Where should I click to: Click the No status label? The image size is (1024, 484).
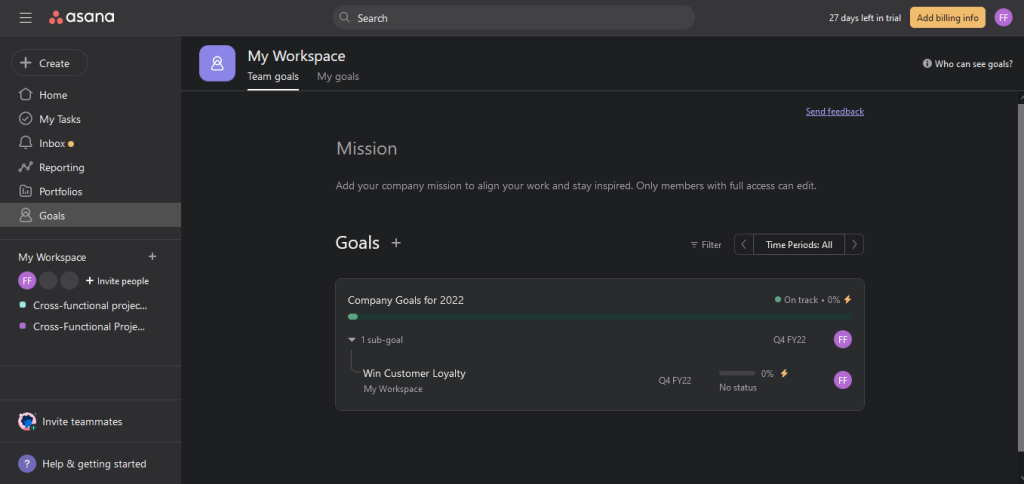(x=738, y=388)
